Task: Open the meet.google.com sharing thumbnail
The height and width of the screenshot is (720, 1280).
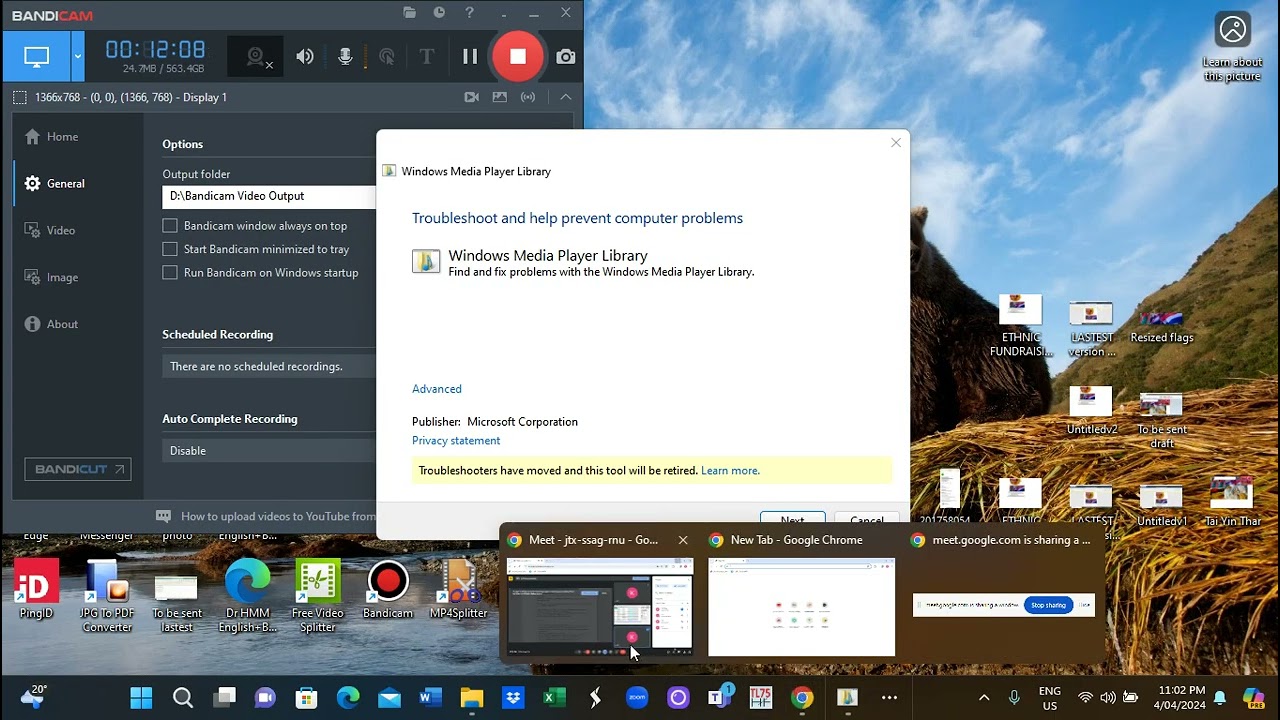Action: tap(1003, 604)
